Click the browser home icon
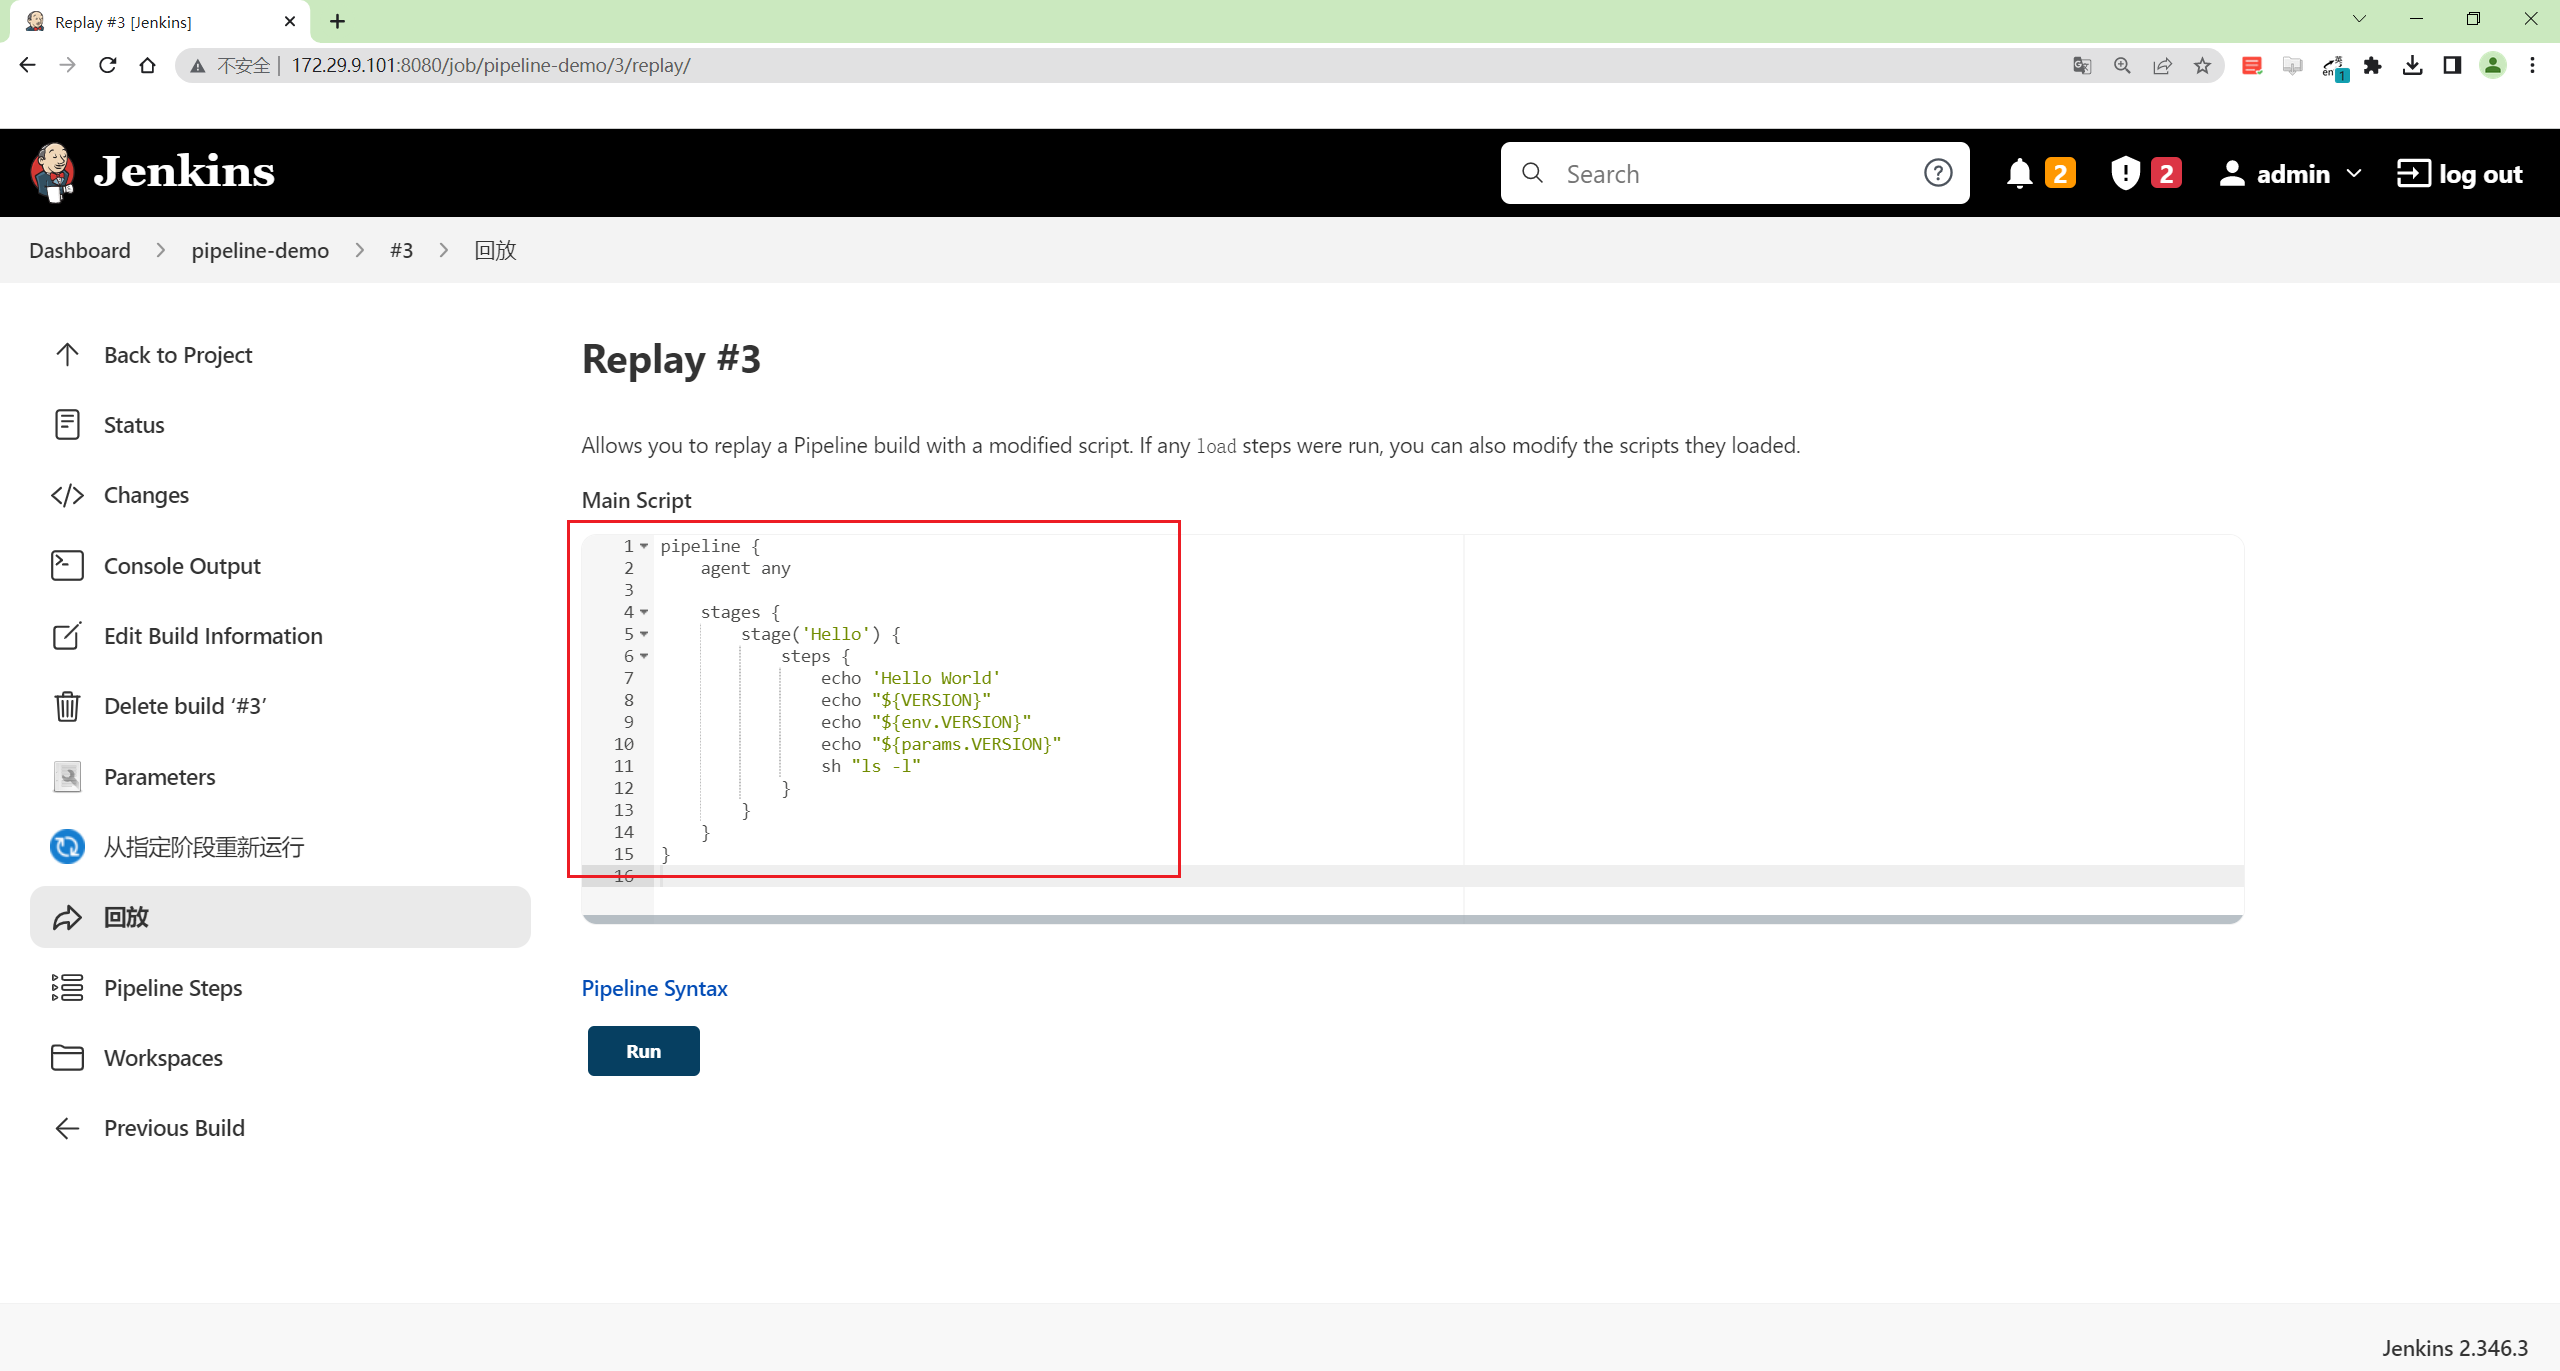 point(147,65)
